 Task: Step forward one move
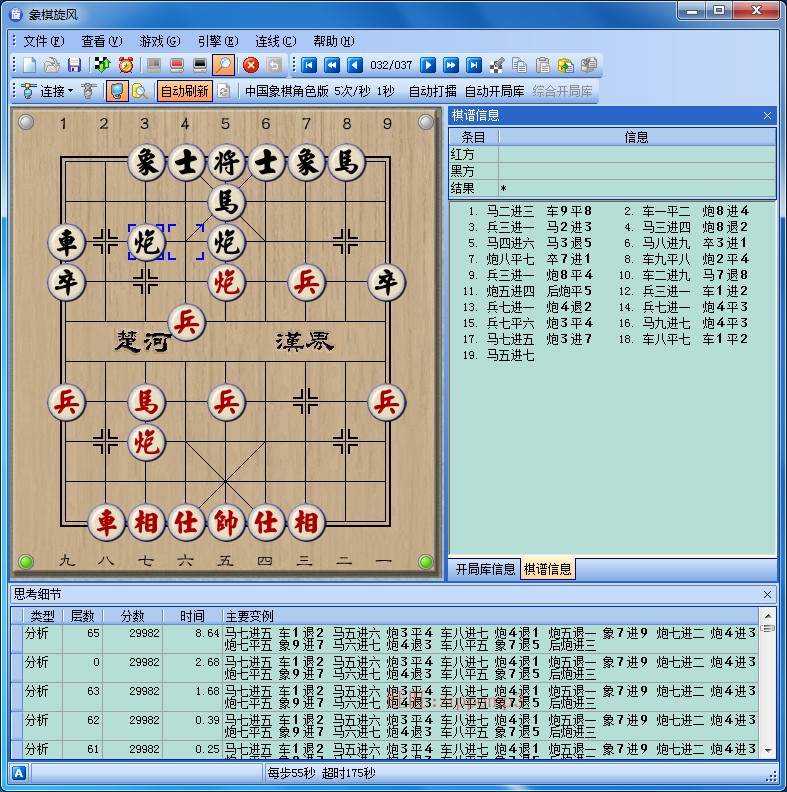(x=428, y=65)
